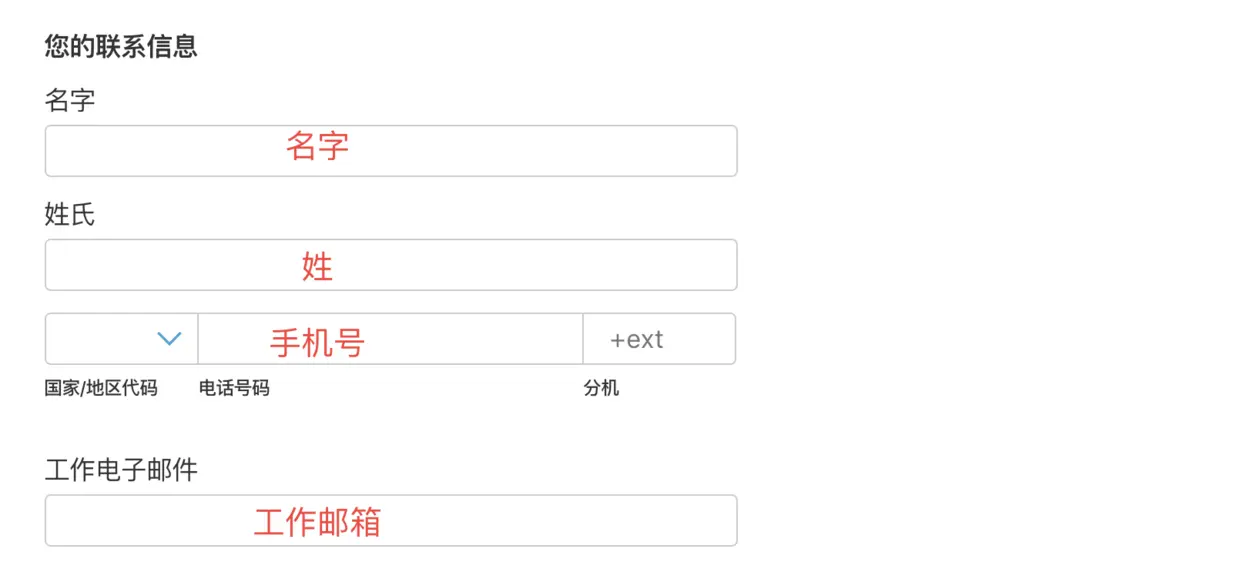Open the country/region code dropdown

tap(122, 339)
